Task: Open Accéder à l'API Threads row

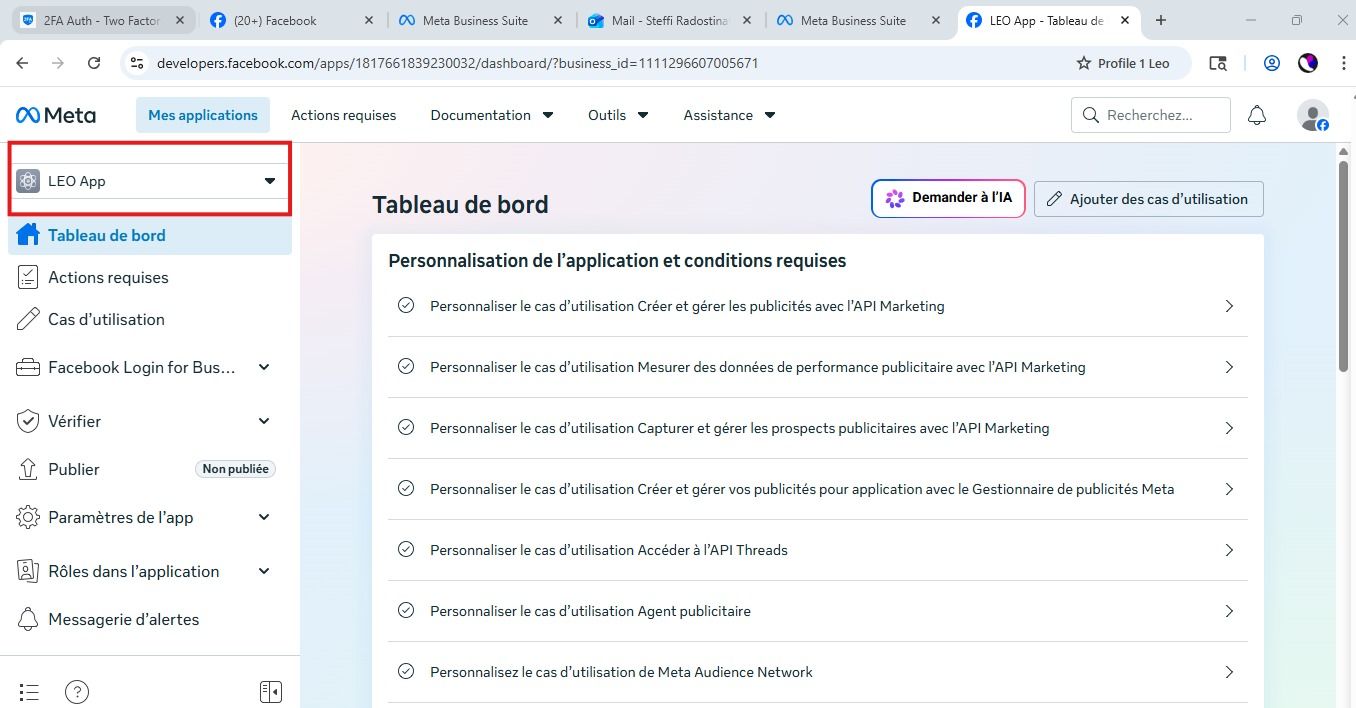Action: [818, 550]
